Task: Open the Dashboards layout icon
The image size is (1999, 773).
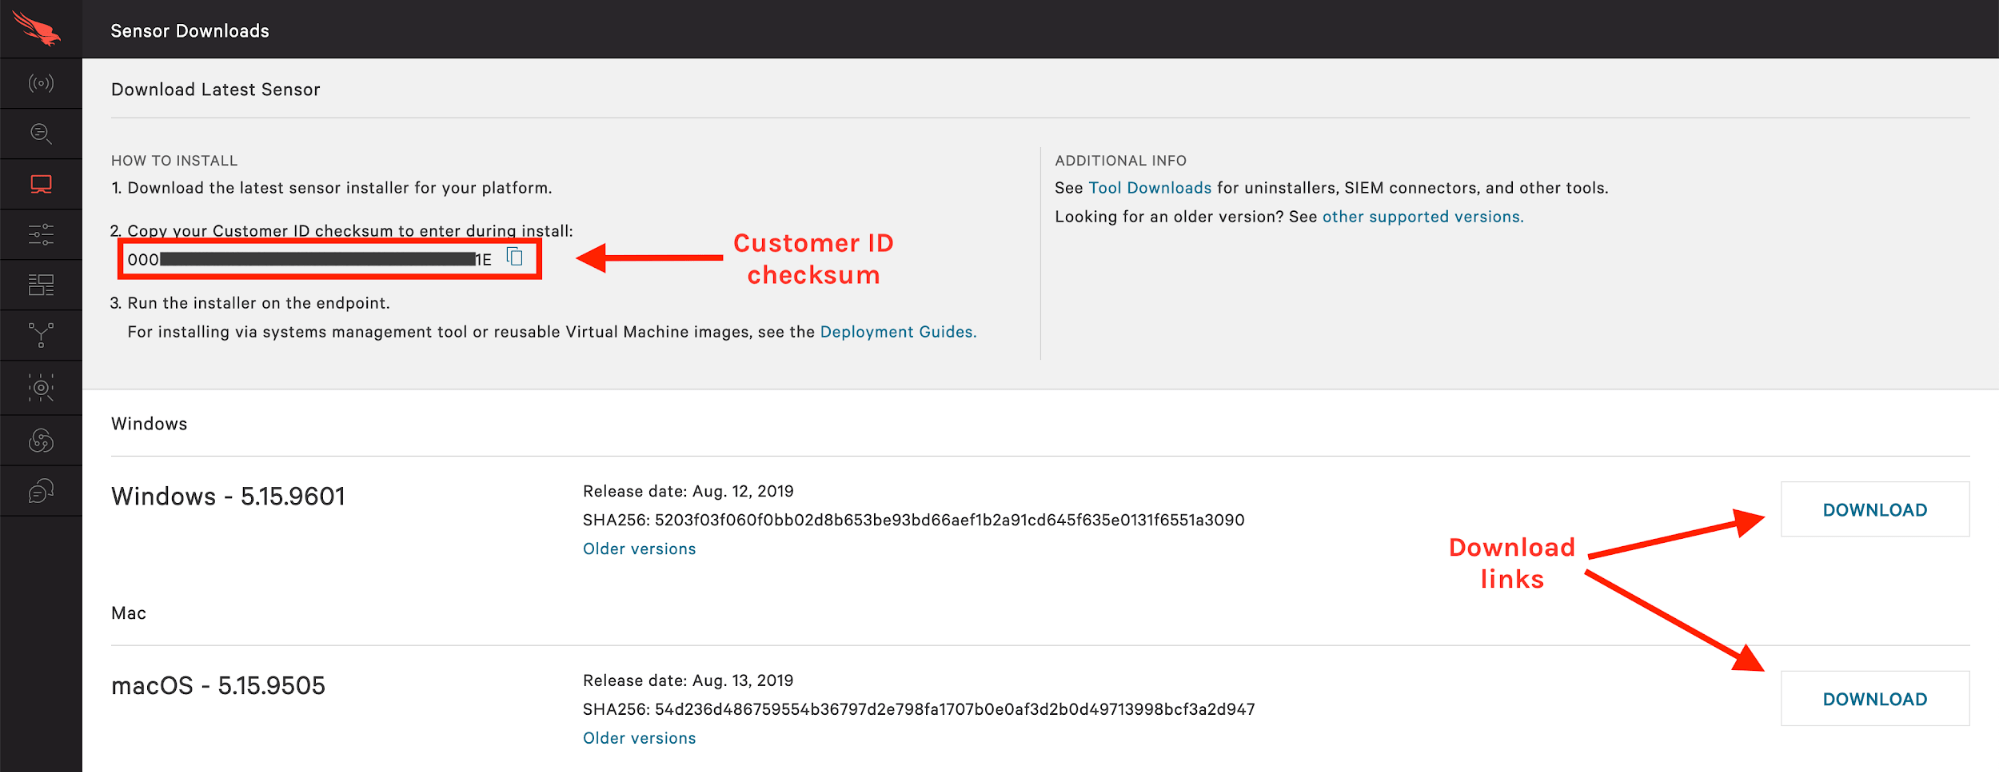Action: [41, 285]
